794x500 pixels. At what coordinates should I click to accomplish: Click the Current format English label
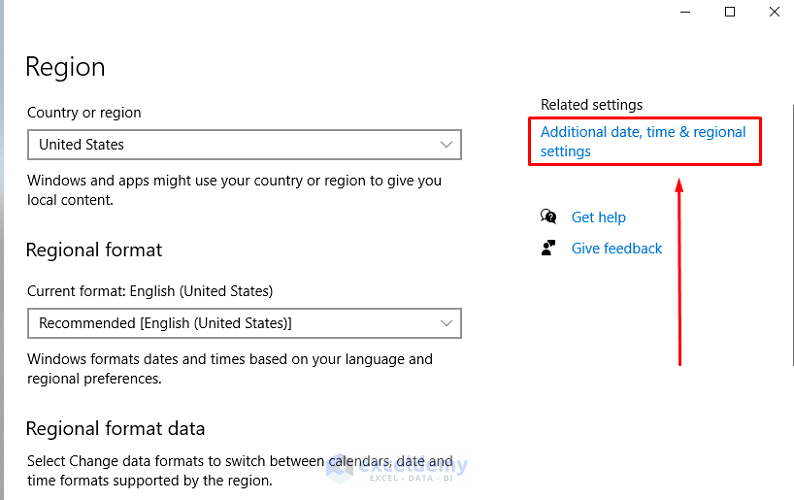coord(150,291)
